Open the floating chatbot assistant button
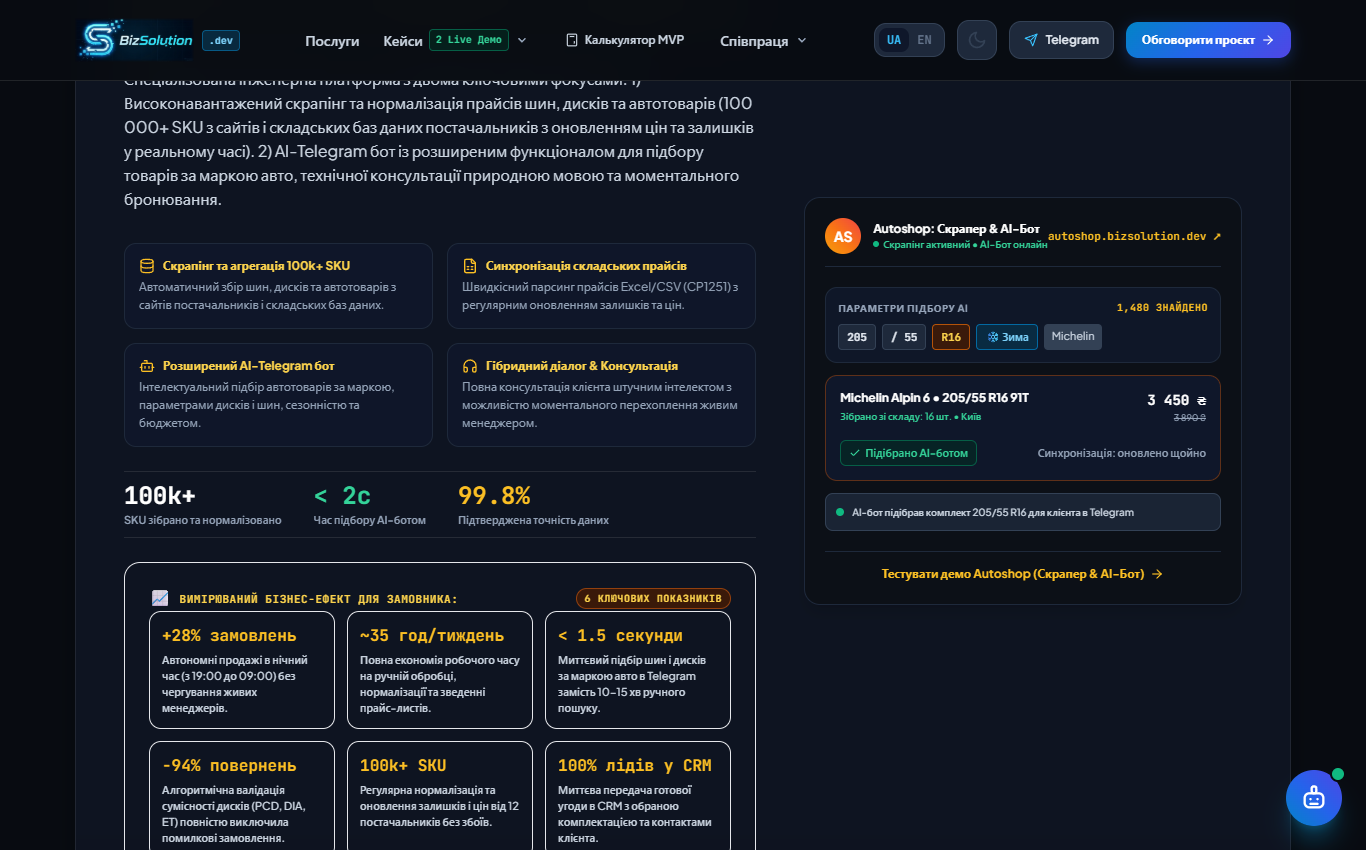 (1314, 798)
